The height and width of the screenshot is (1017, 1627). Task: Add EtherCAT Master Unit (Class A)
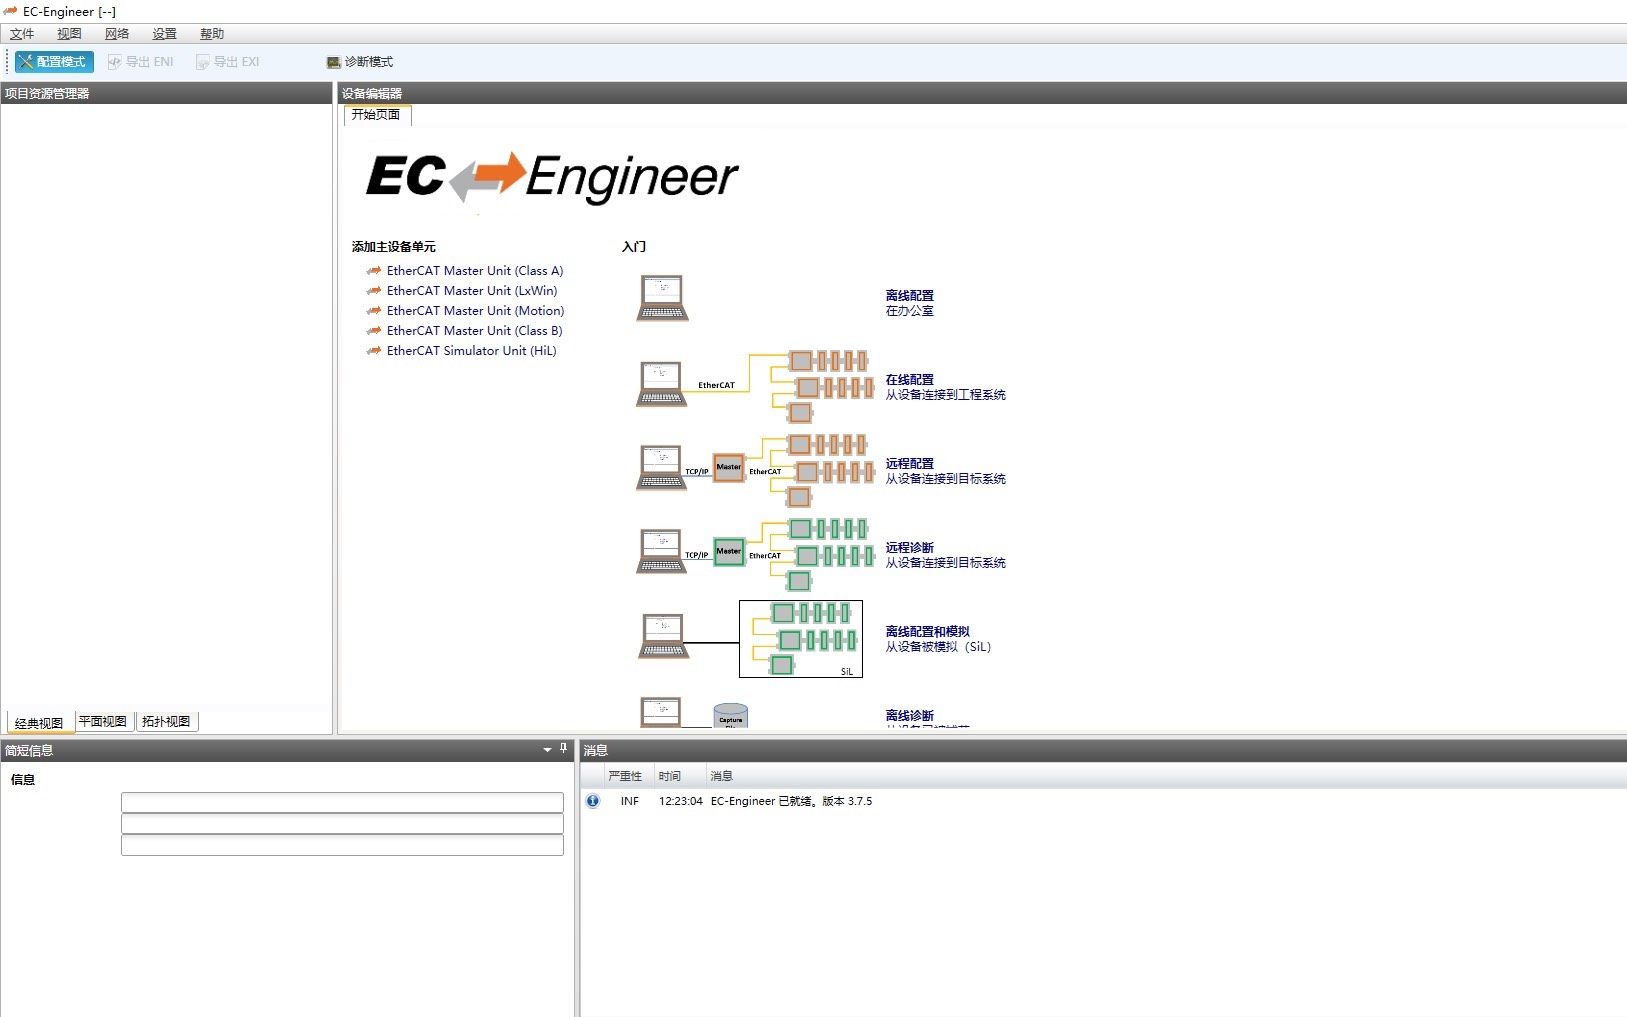point(475,271)
